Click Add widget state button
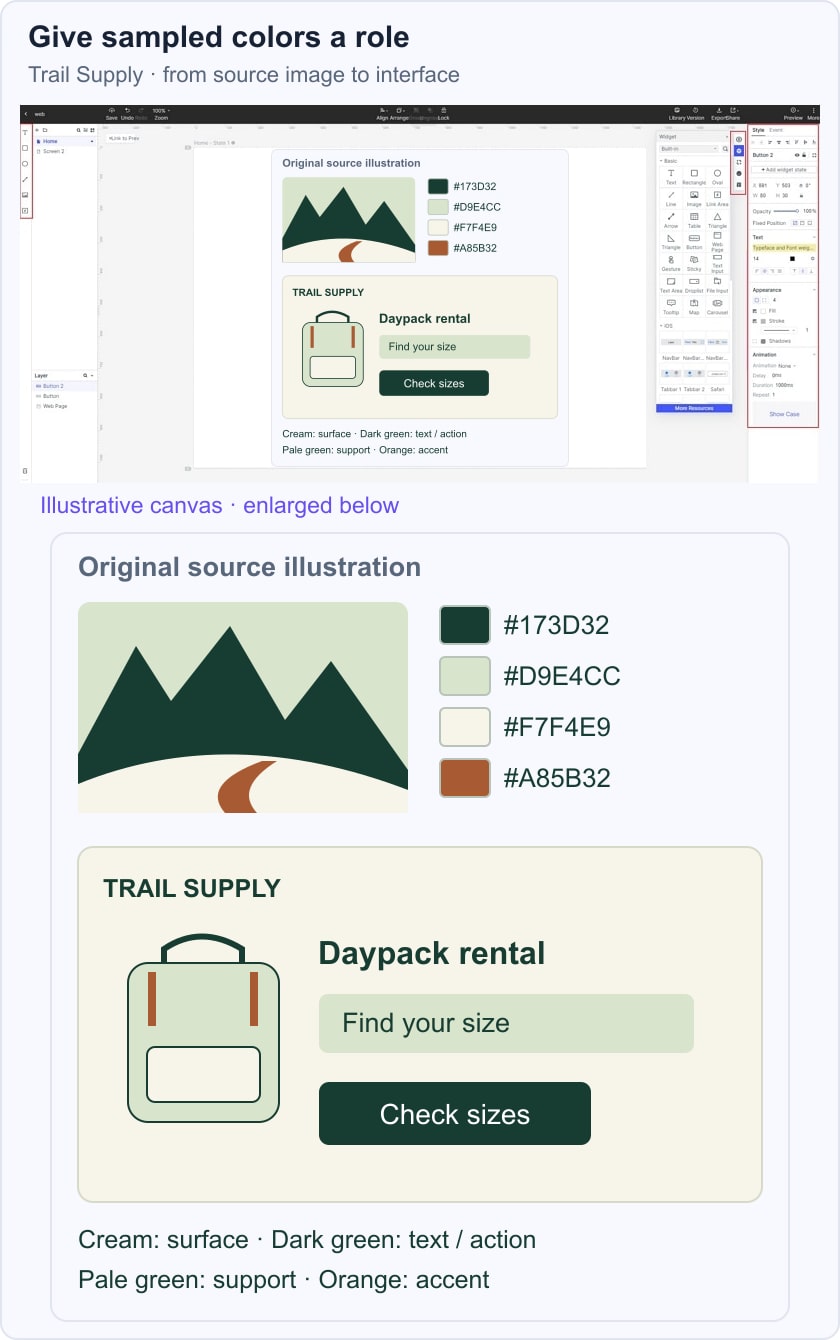The height and width of the screenshot is (1340, 840). coord(784,170)
